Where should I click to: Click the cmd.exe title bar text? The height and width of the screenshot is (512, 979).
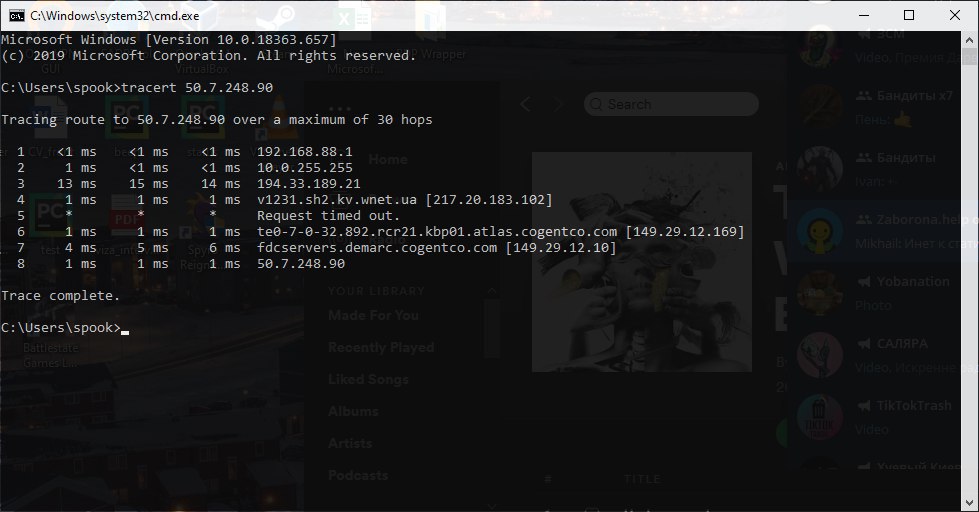115,16
